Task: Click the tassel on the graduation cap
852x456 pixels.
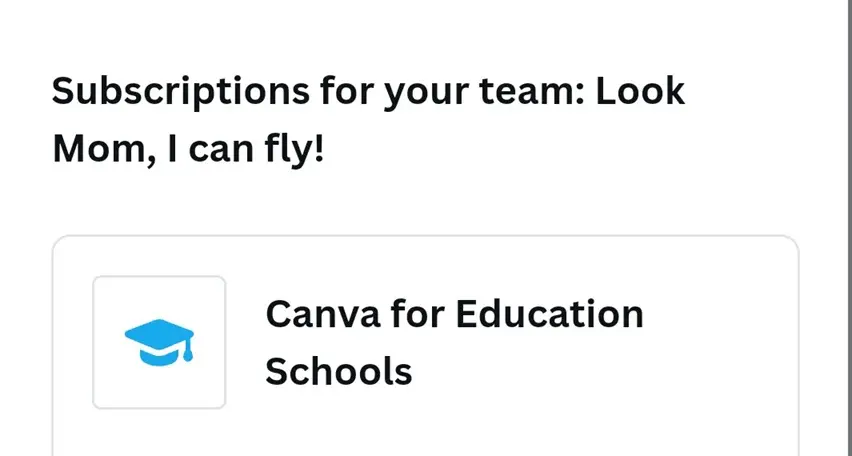Action: tap(188, 349)
